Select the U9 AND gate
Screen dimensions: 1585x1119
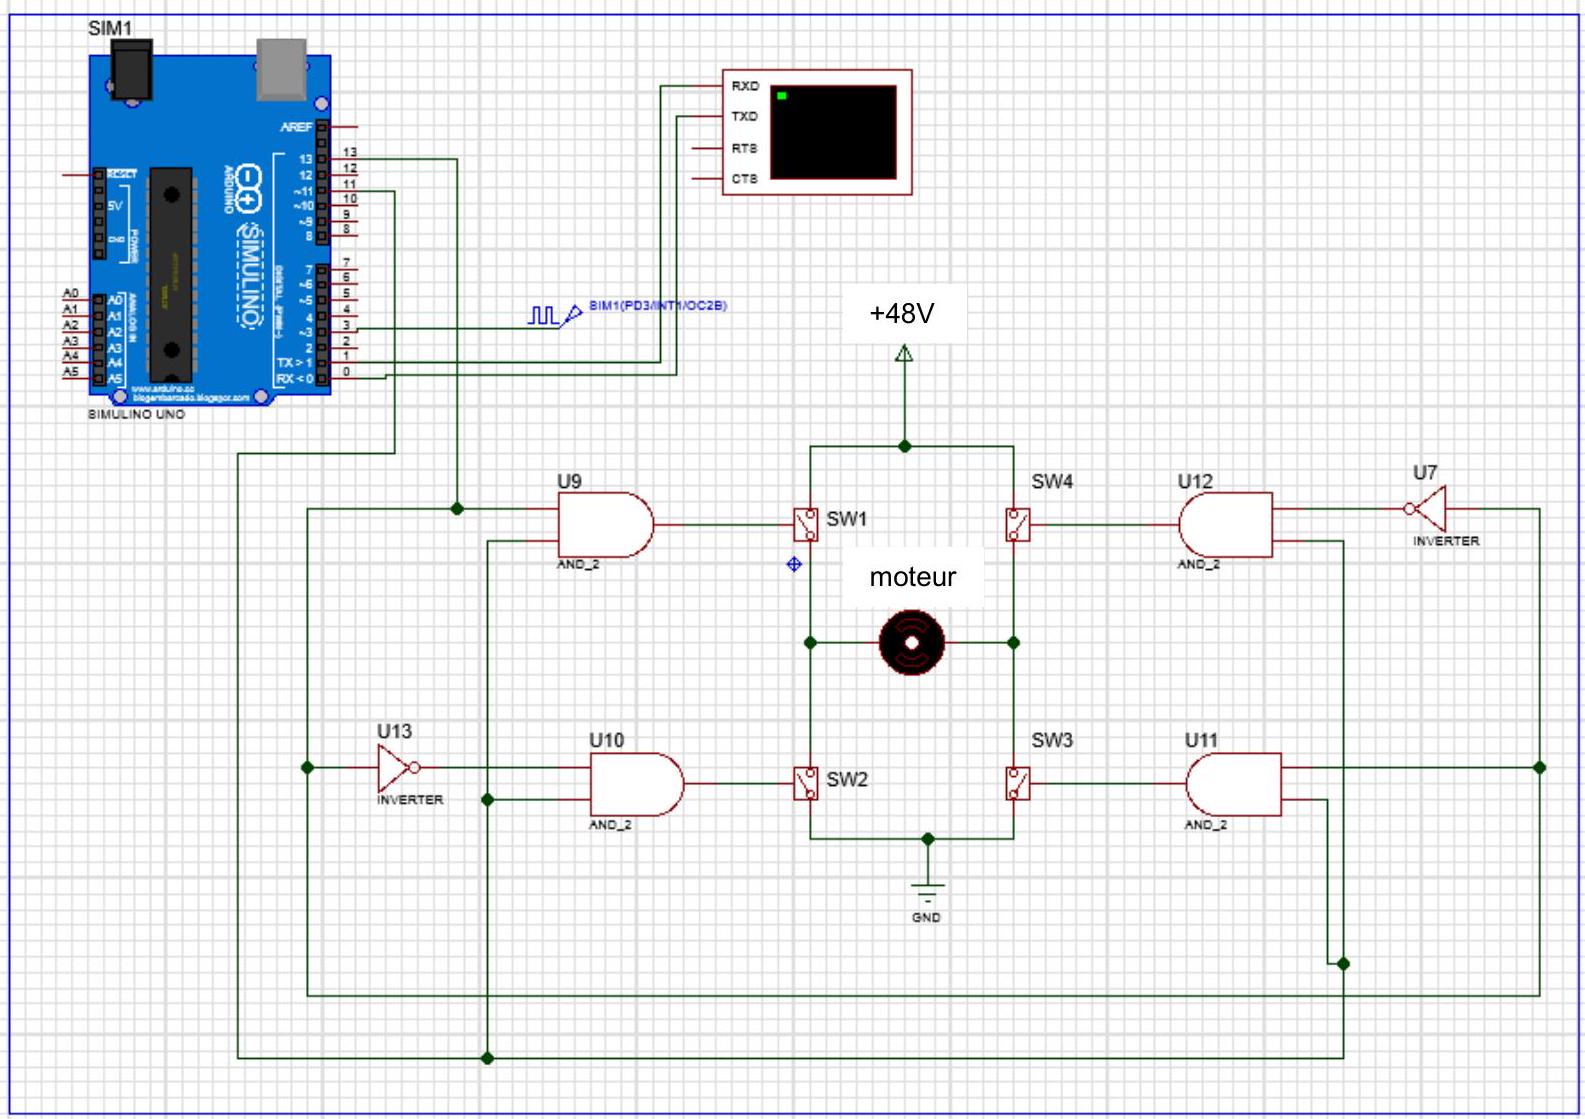coord(605,525)
